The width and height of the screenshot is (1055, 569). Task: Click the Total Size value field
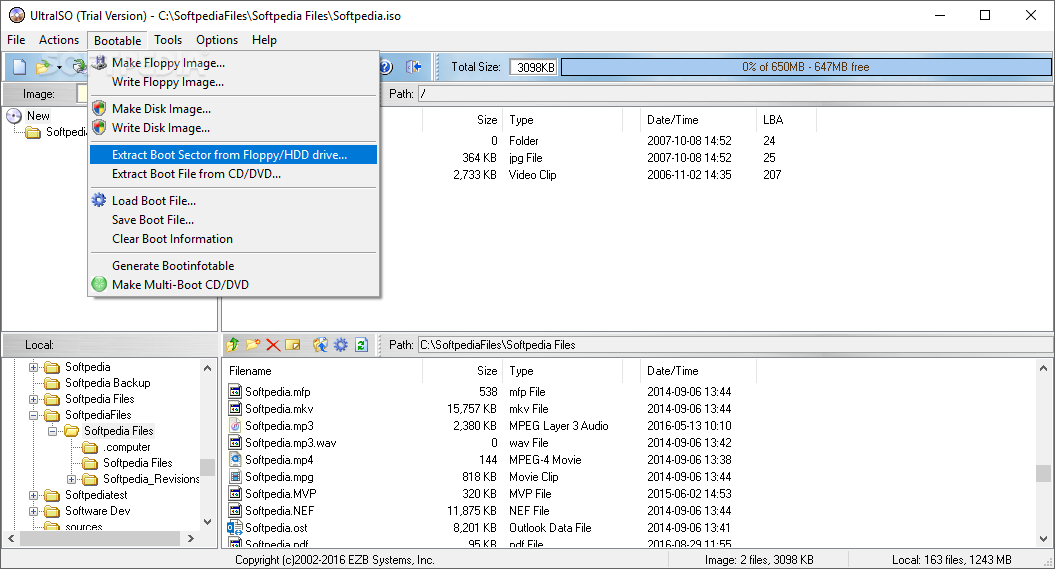click(534, 67)
